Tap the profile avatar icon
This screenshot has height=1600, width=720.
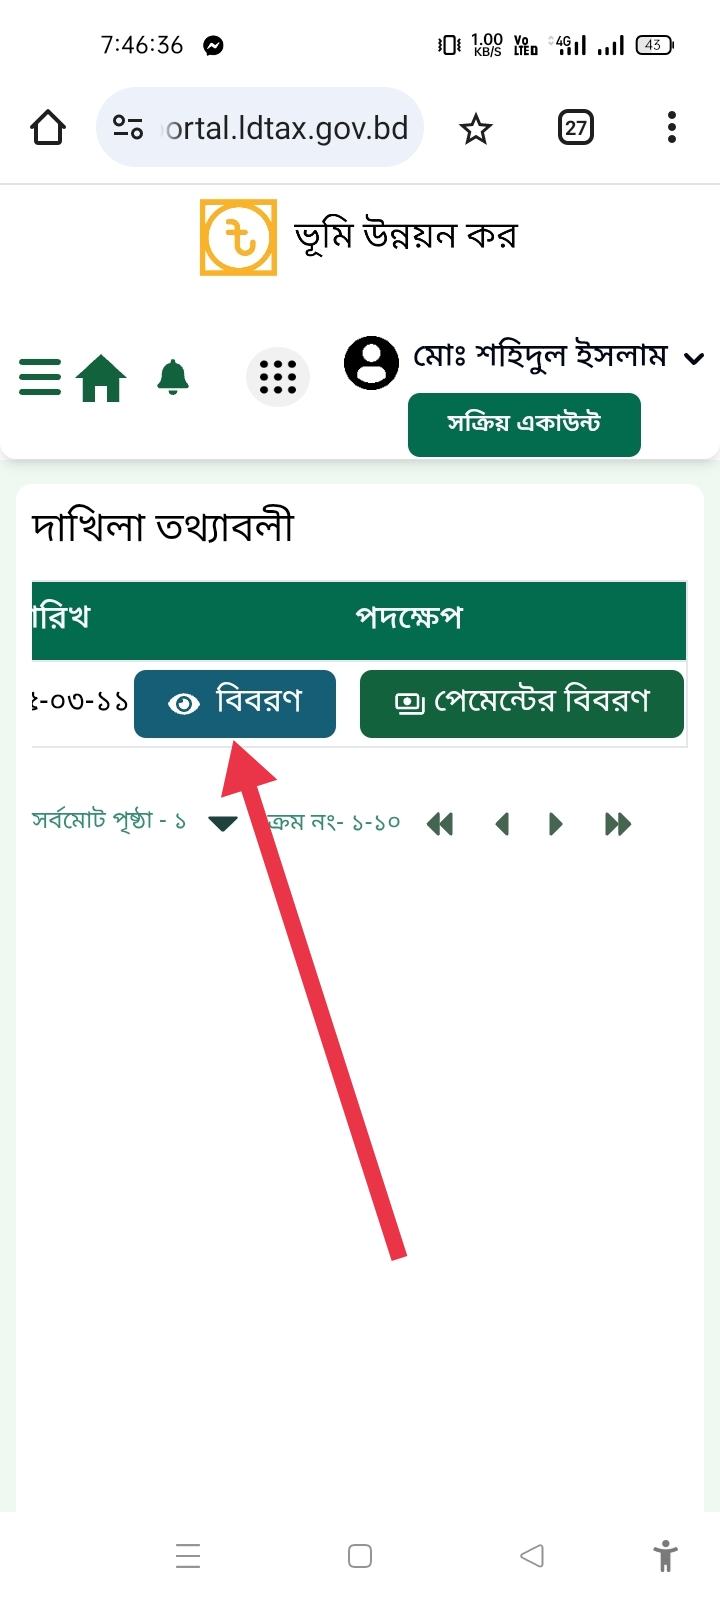(371, 362)
